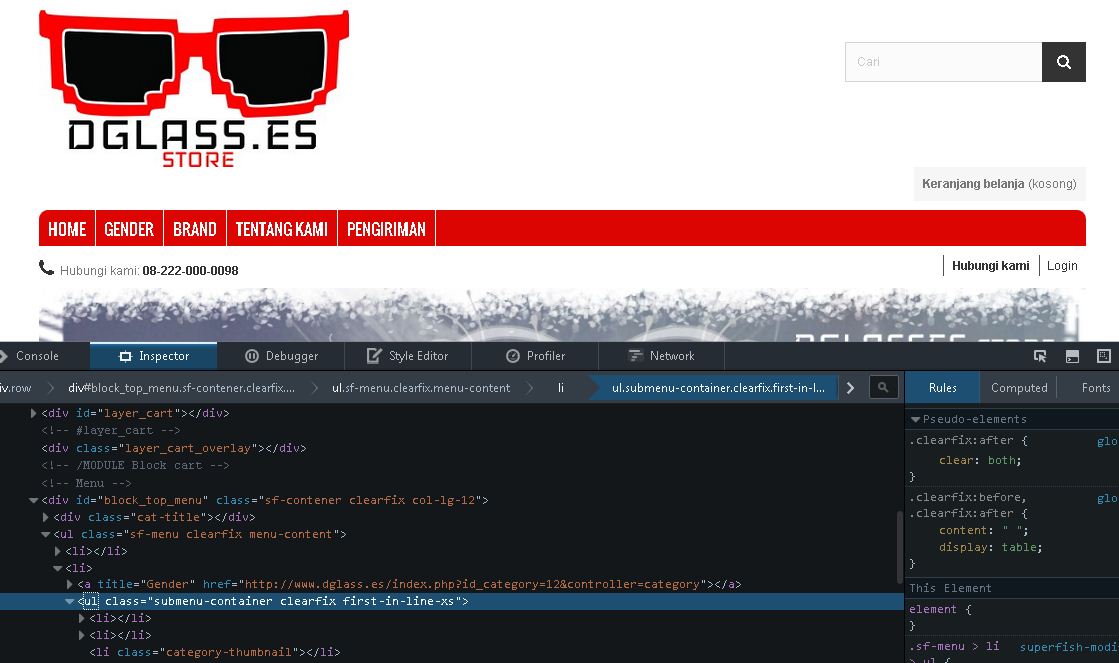Click the 'clear: both;' declaration
Screen dimensions: 1119x663
click(x=980, y=460)
